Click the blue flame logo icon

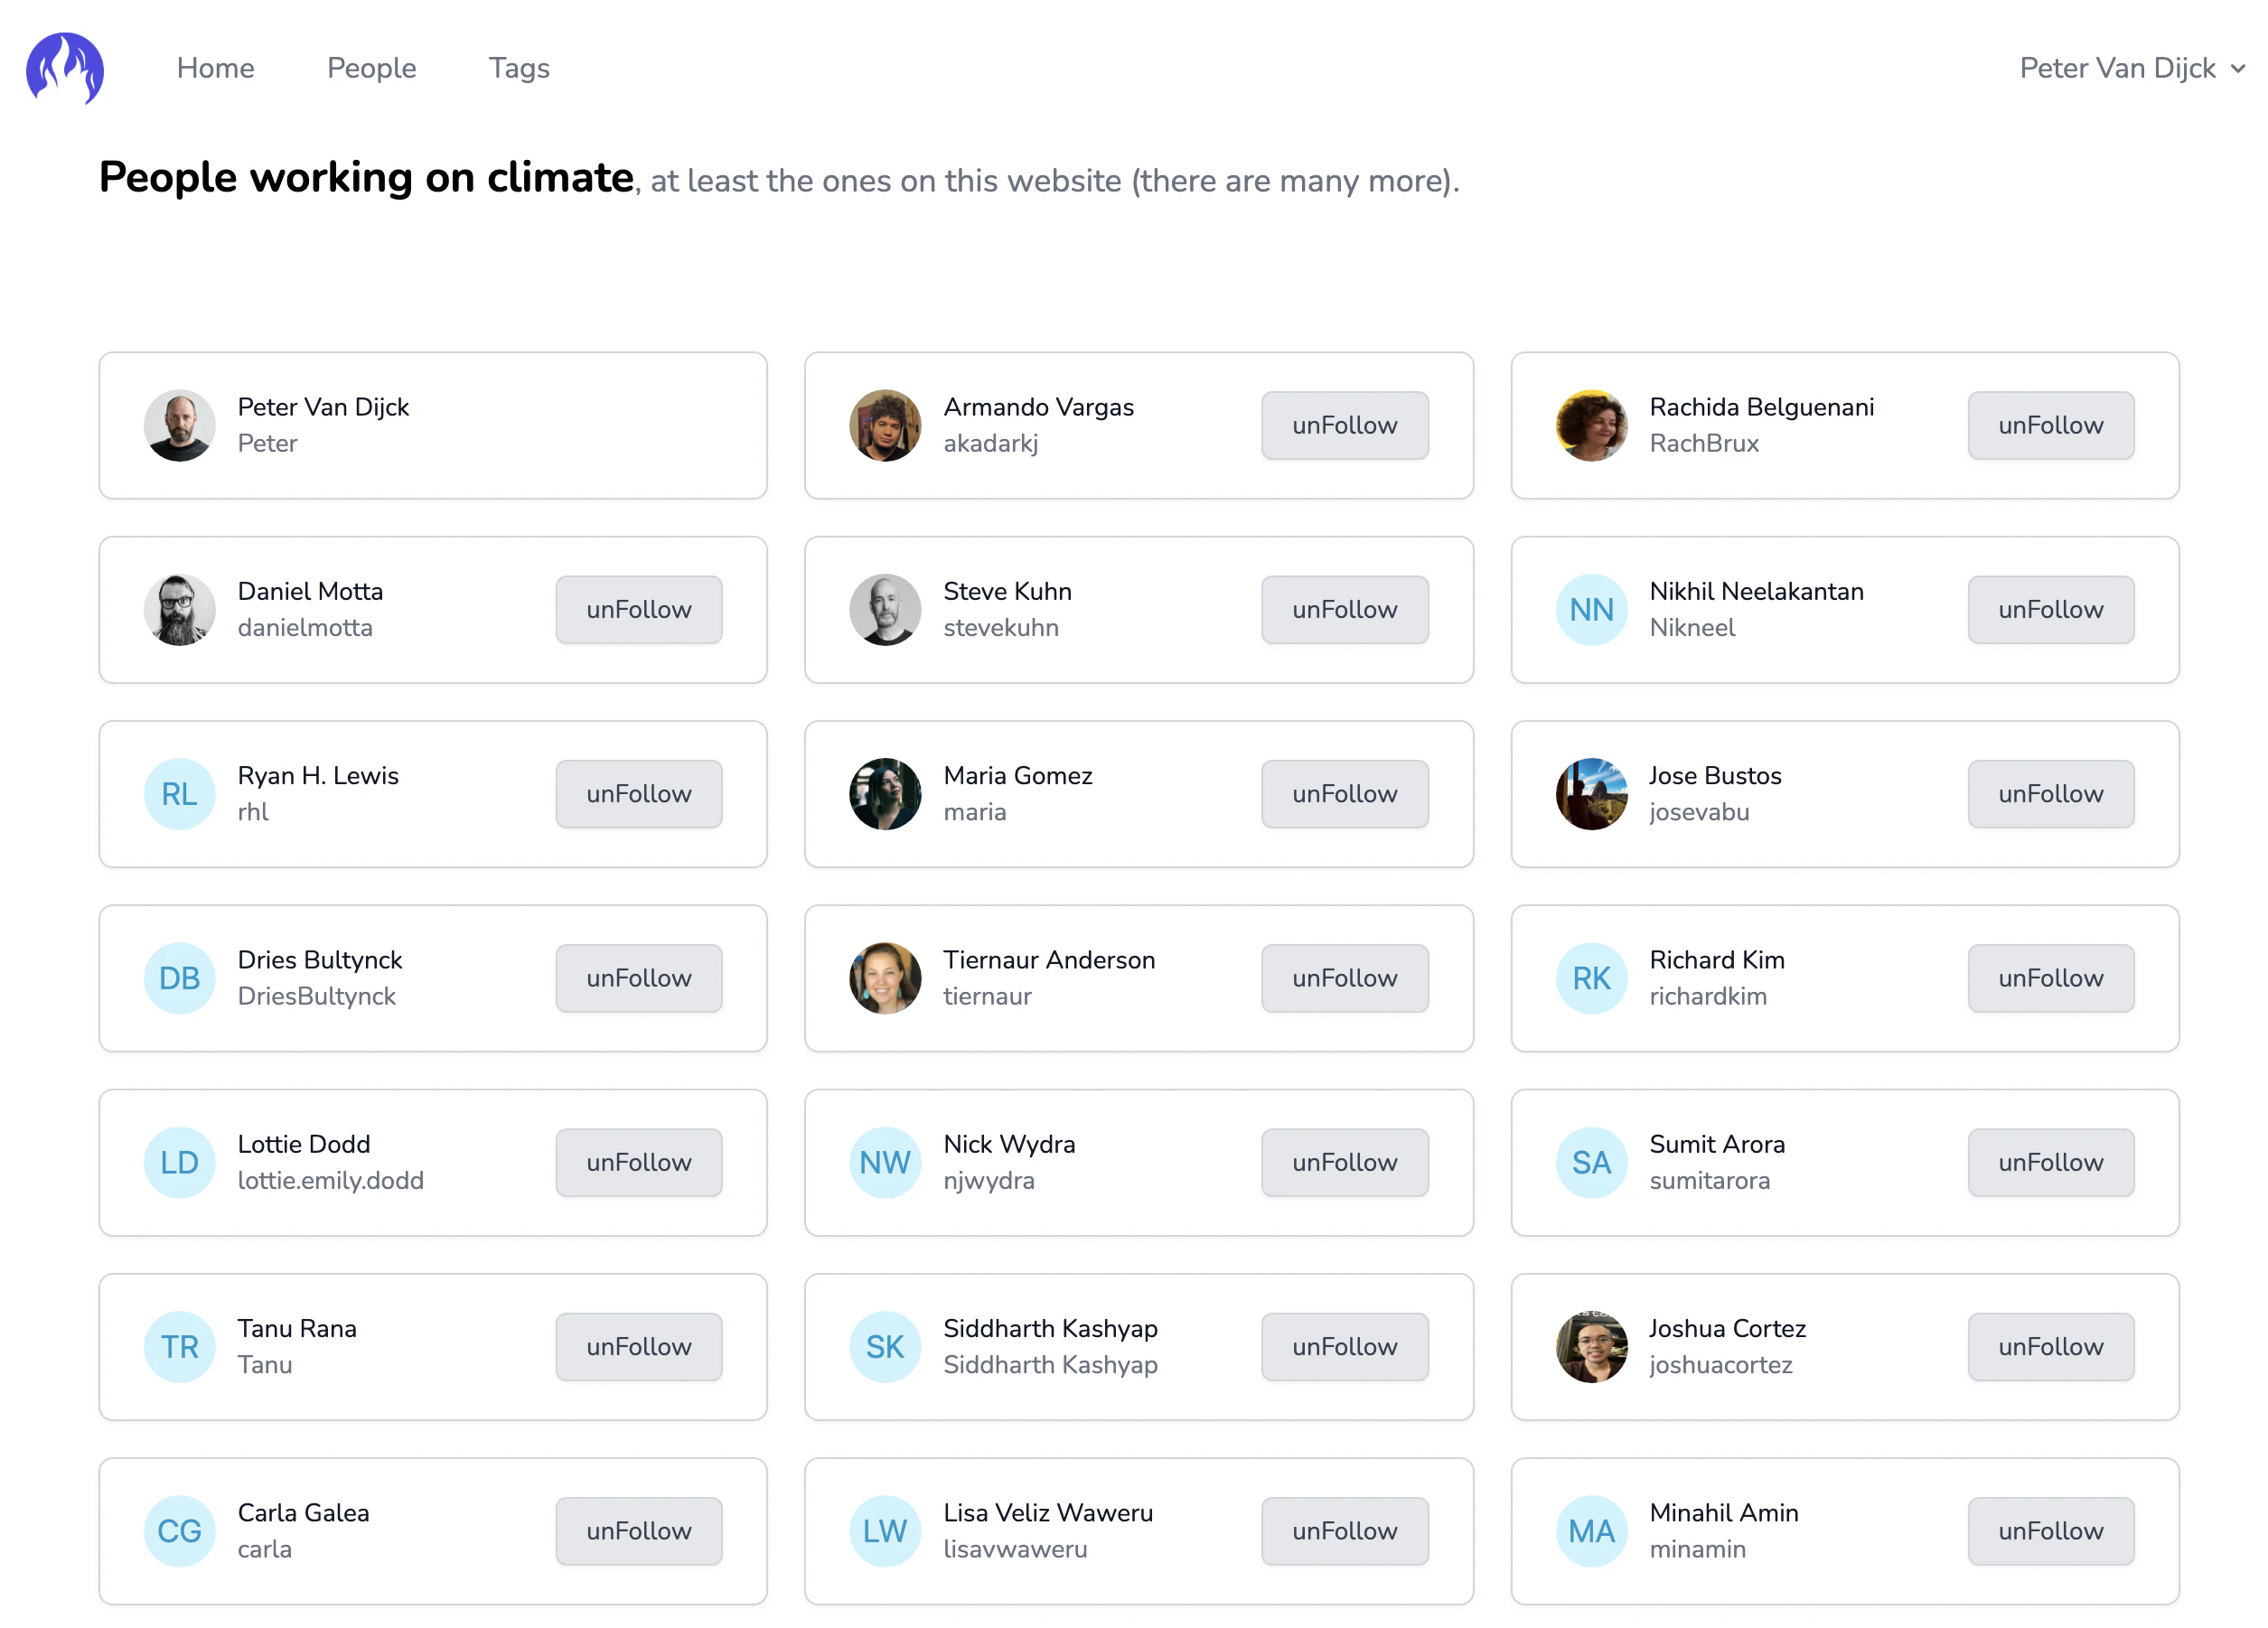coord(65,68)
